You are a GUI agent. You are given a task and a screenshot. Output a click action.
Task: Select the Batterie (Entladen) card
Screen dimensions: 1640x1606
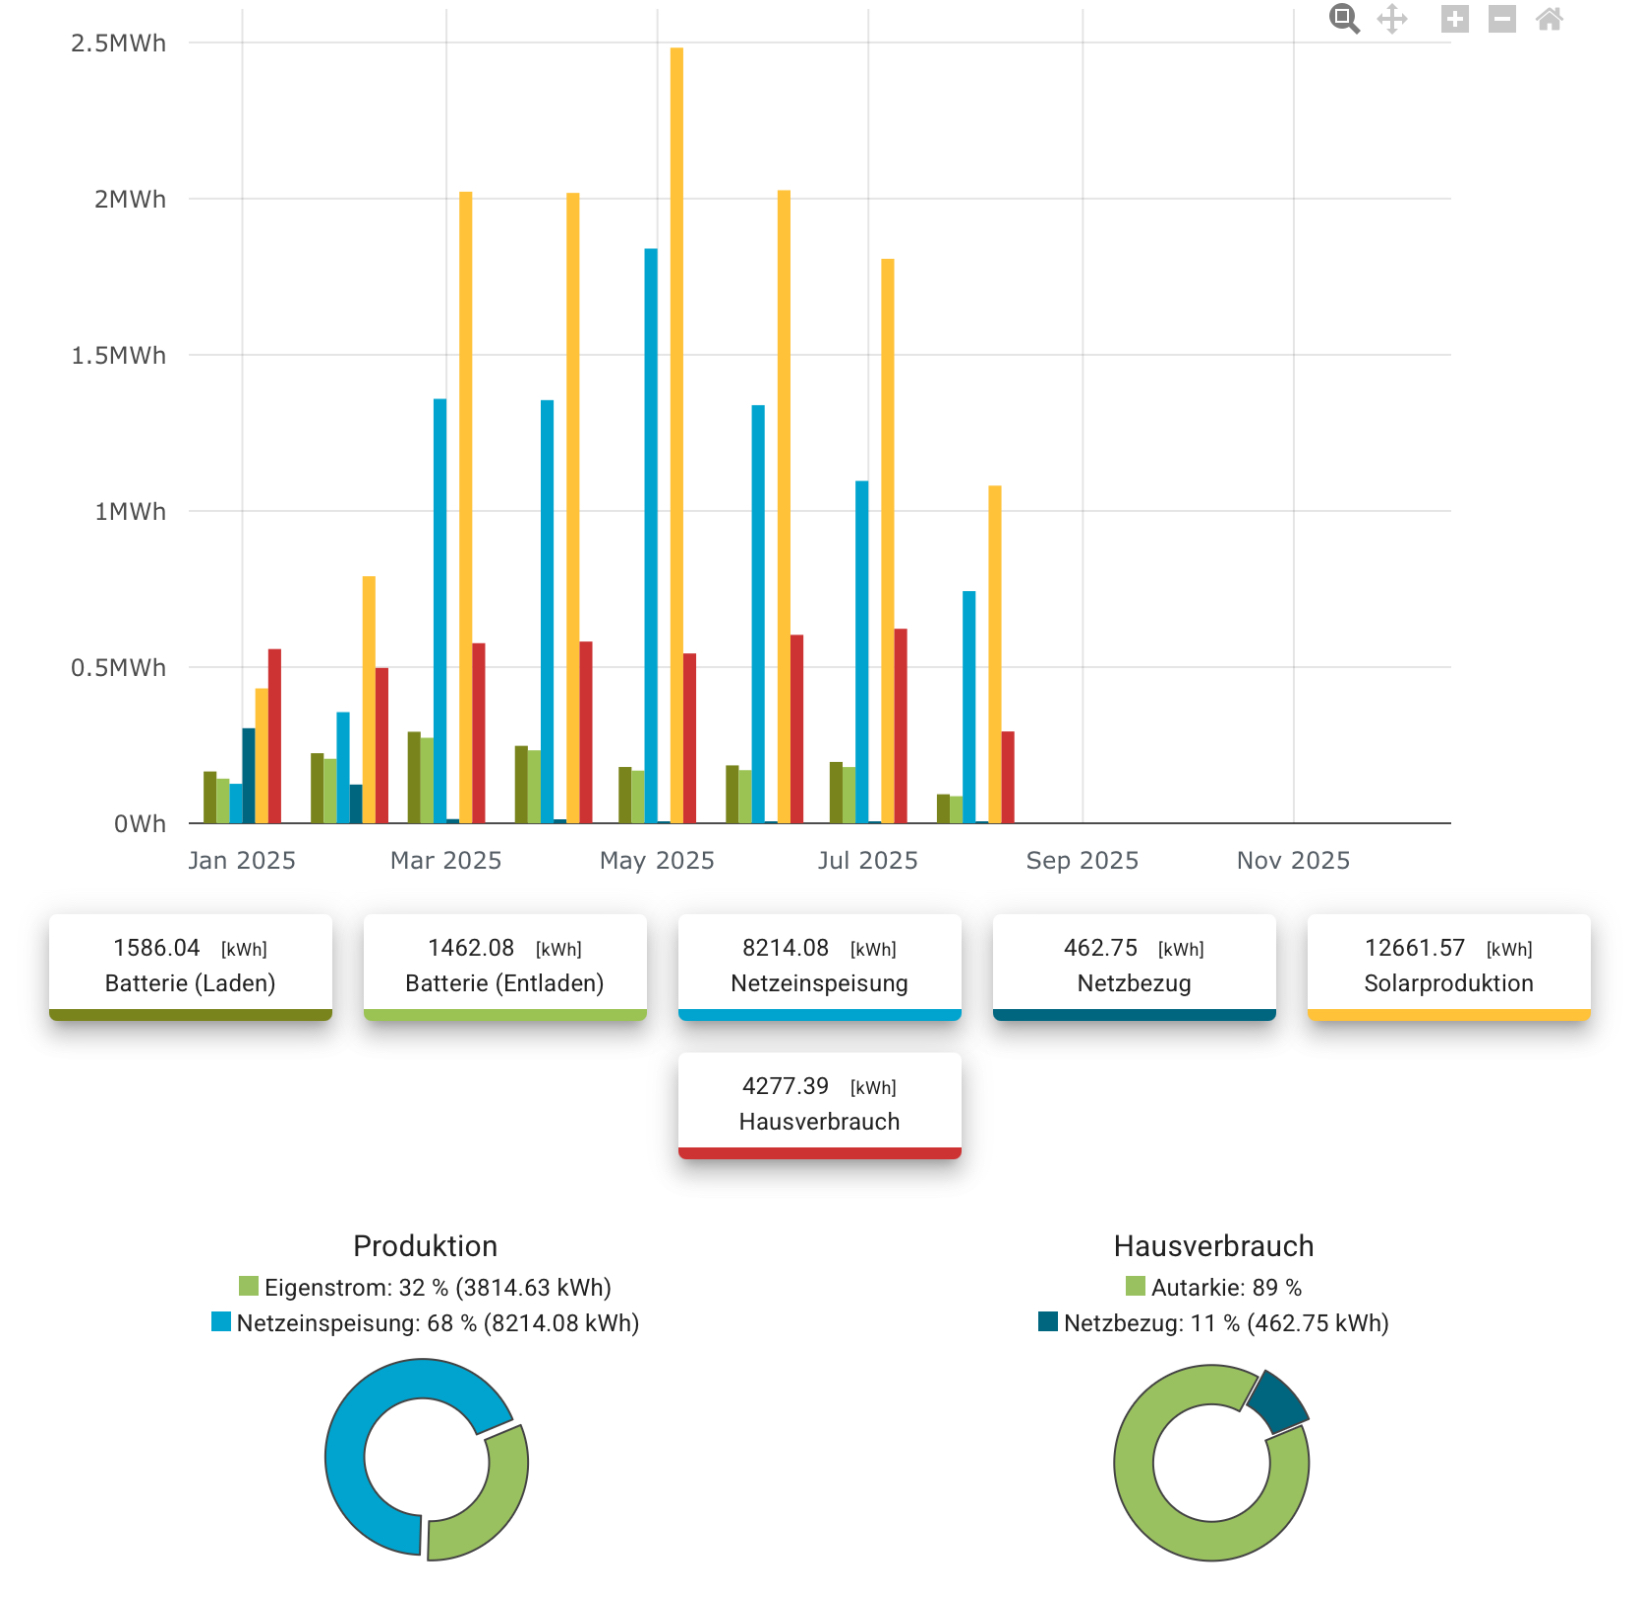tap(505, 966)
